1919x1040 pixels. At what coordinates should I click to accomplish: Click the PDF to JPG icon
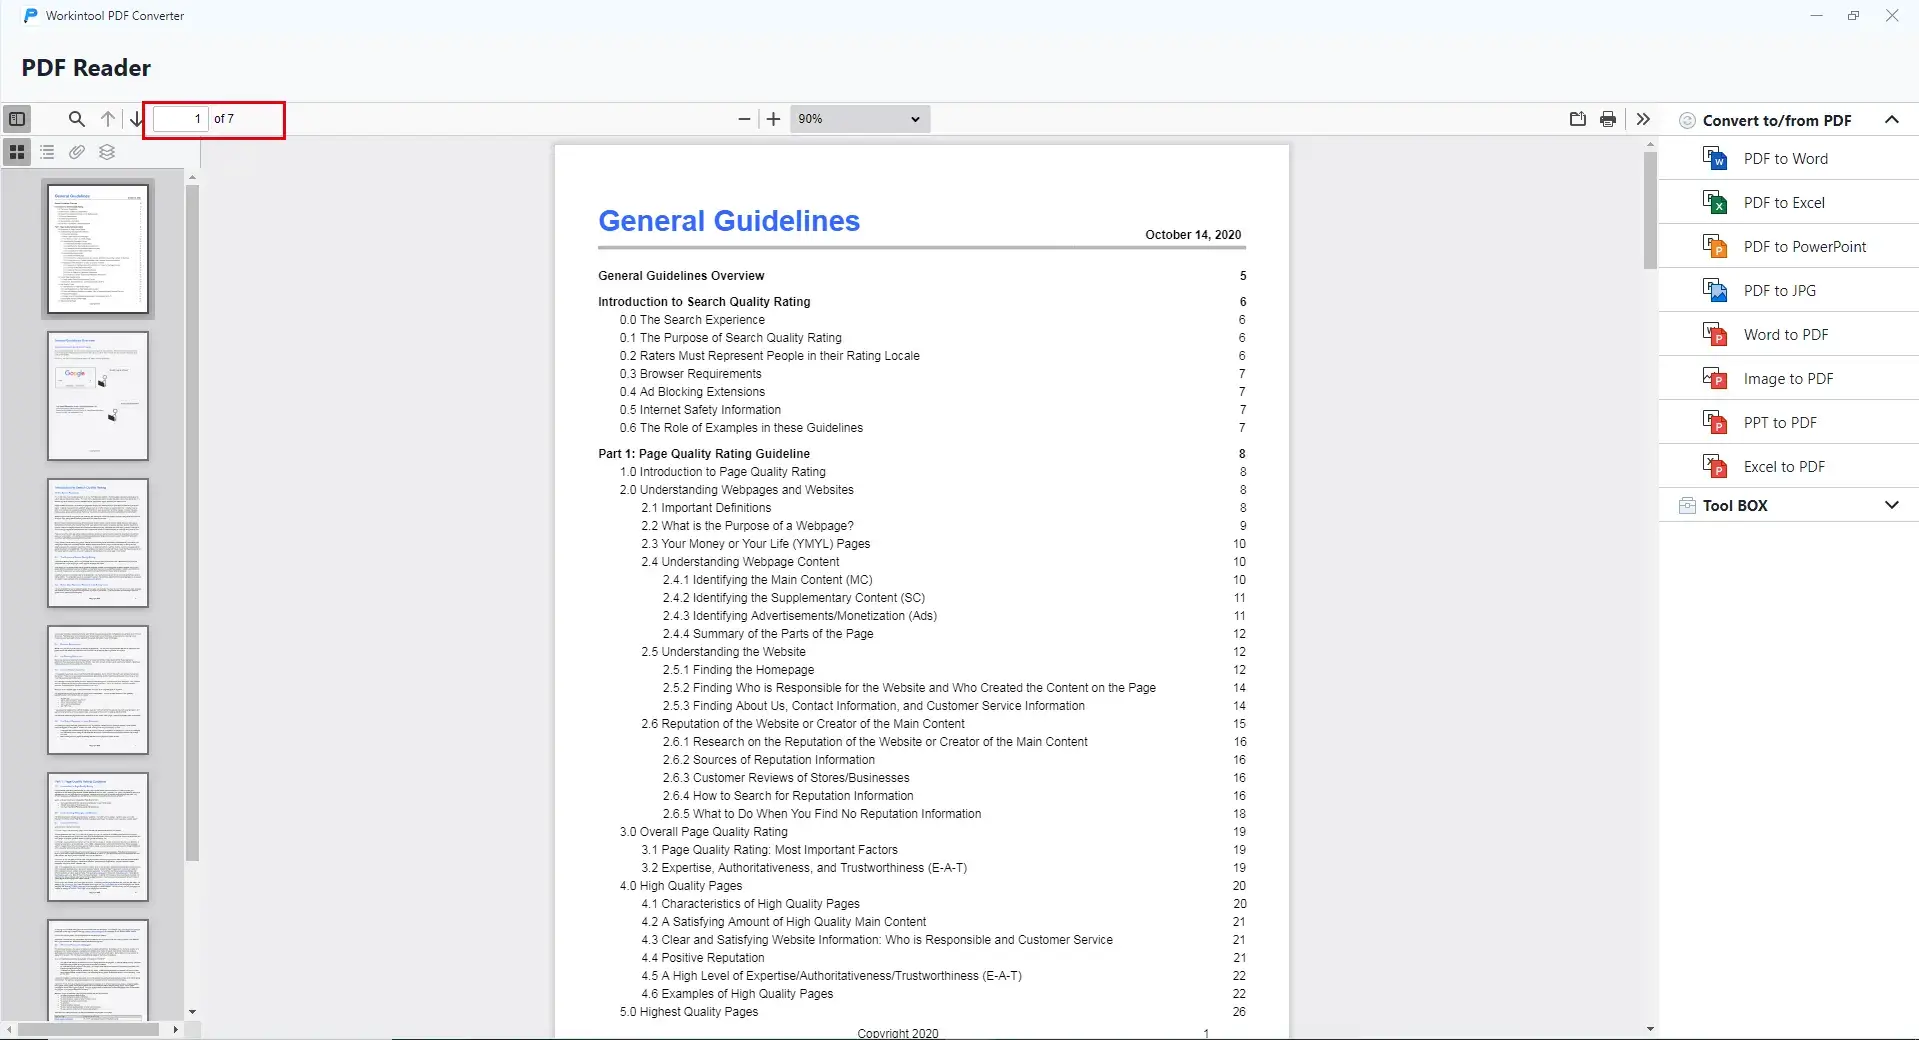pyautogui.click(x=1715, y=290)
